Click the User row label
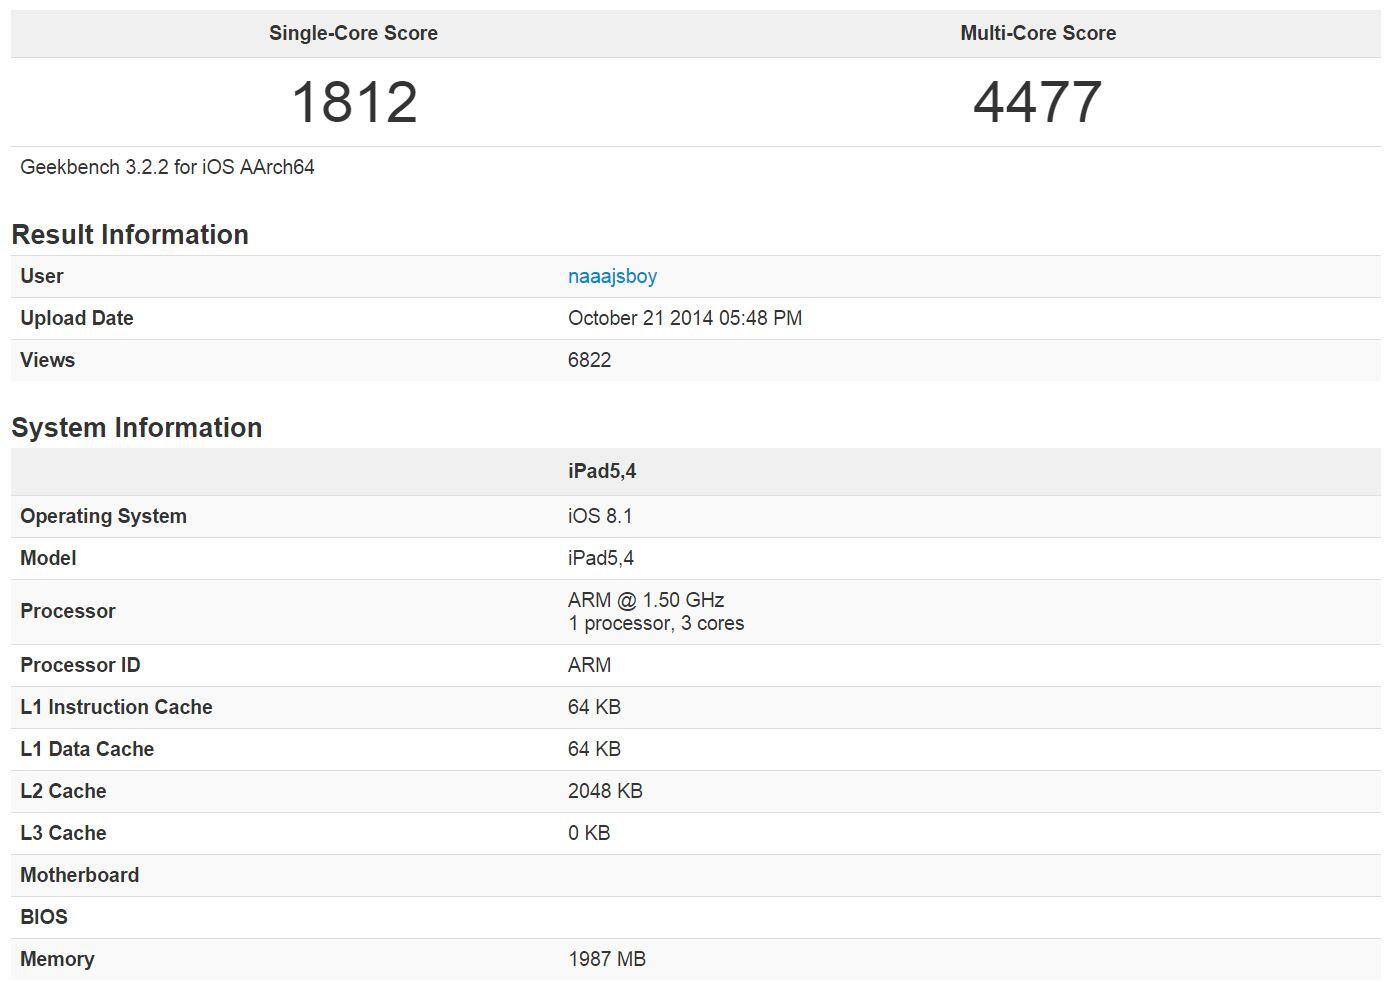This screenshot has width=1386, height=982. [42, 276]
